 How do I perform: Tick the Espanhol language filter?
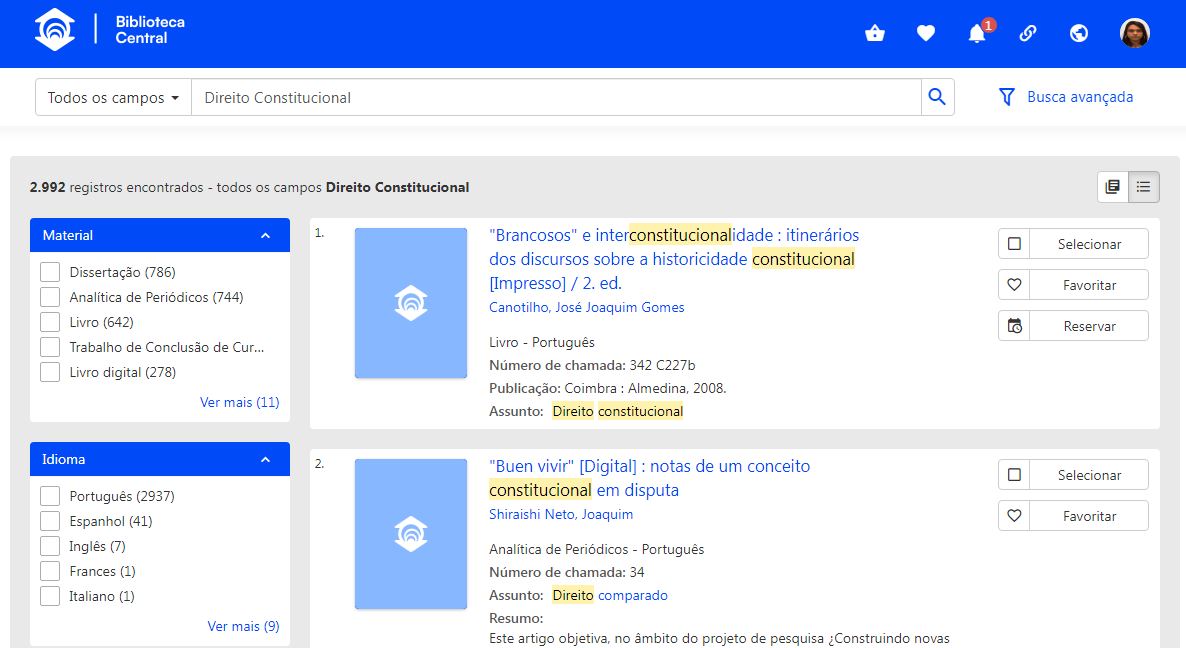pyautogui.click(x=50, y=521)
